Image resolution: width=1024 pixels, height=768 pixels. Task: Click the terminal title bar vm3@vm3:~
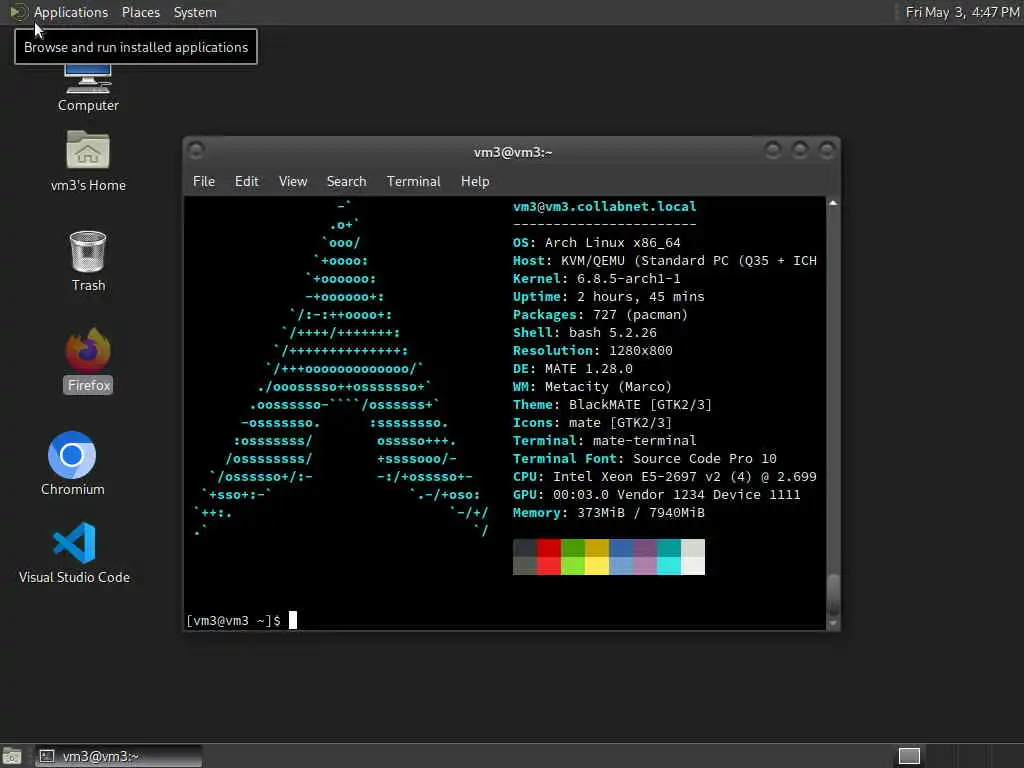(x=513, y=152)
